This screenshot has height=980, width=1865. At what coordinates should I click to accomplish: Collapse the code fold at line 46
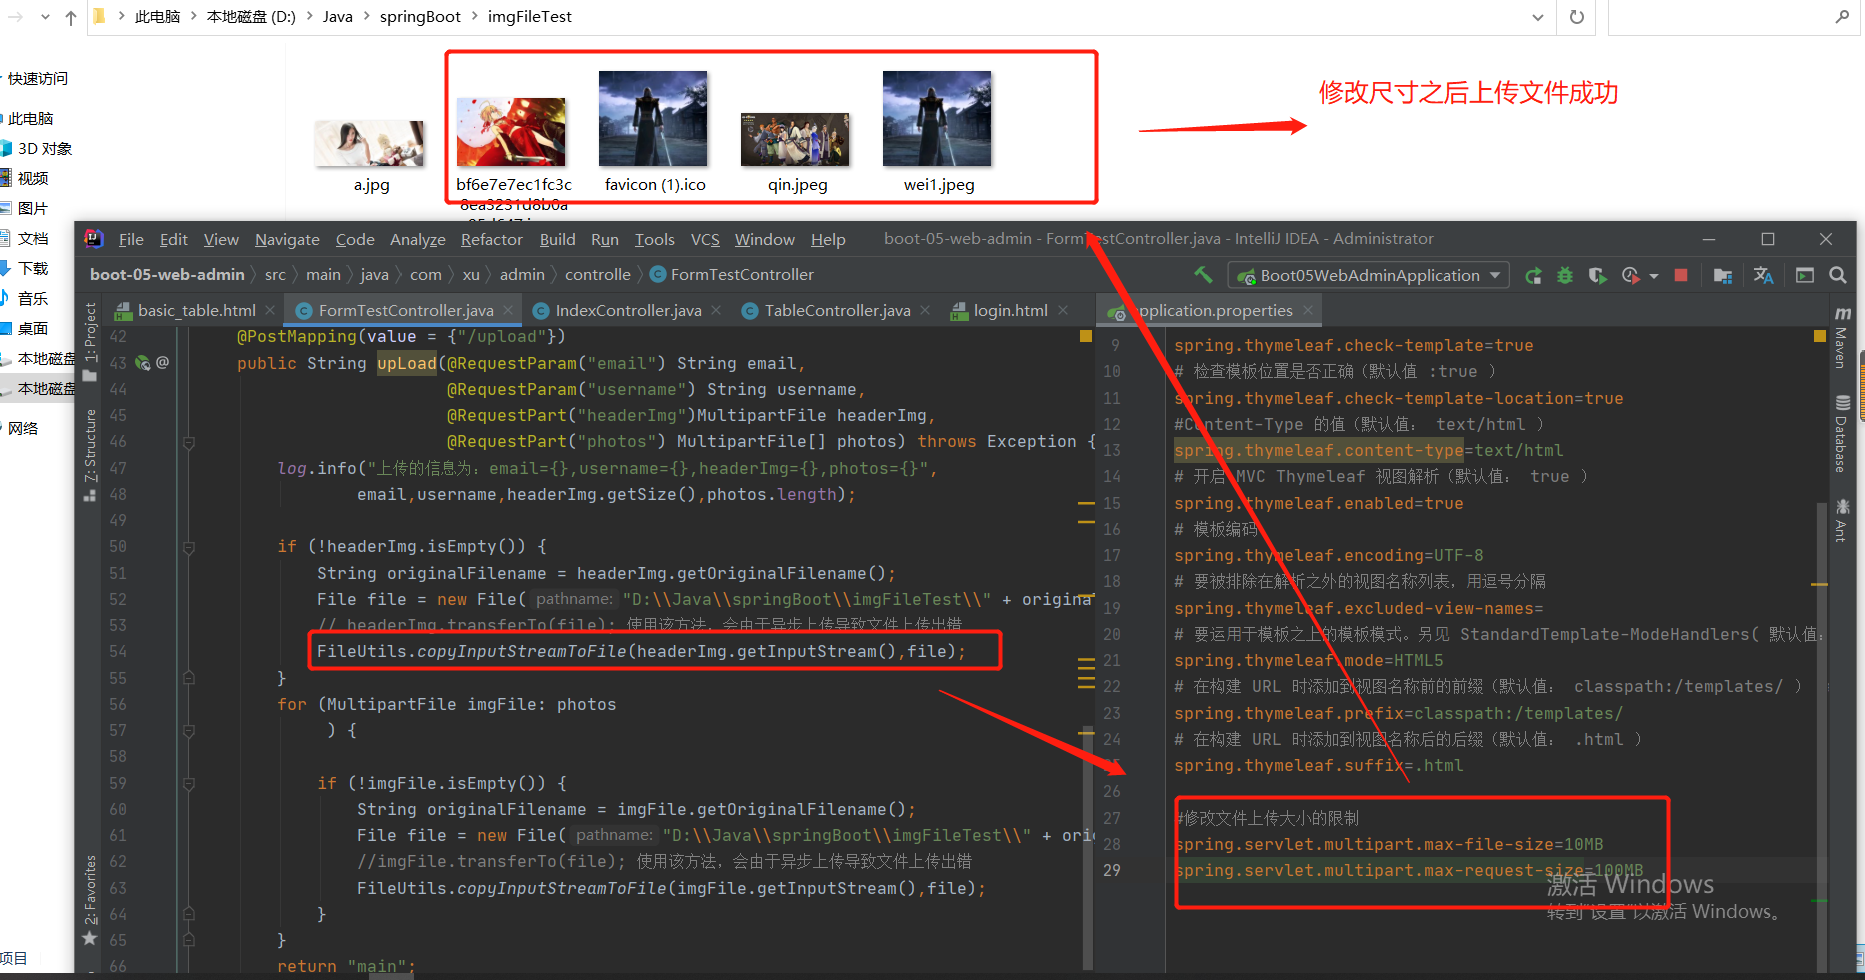pos(188,442)
